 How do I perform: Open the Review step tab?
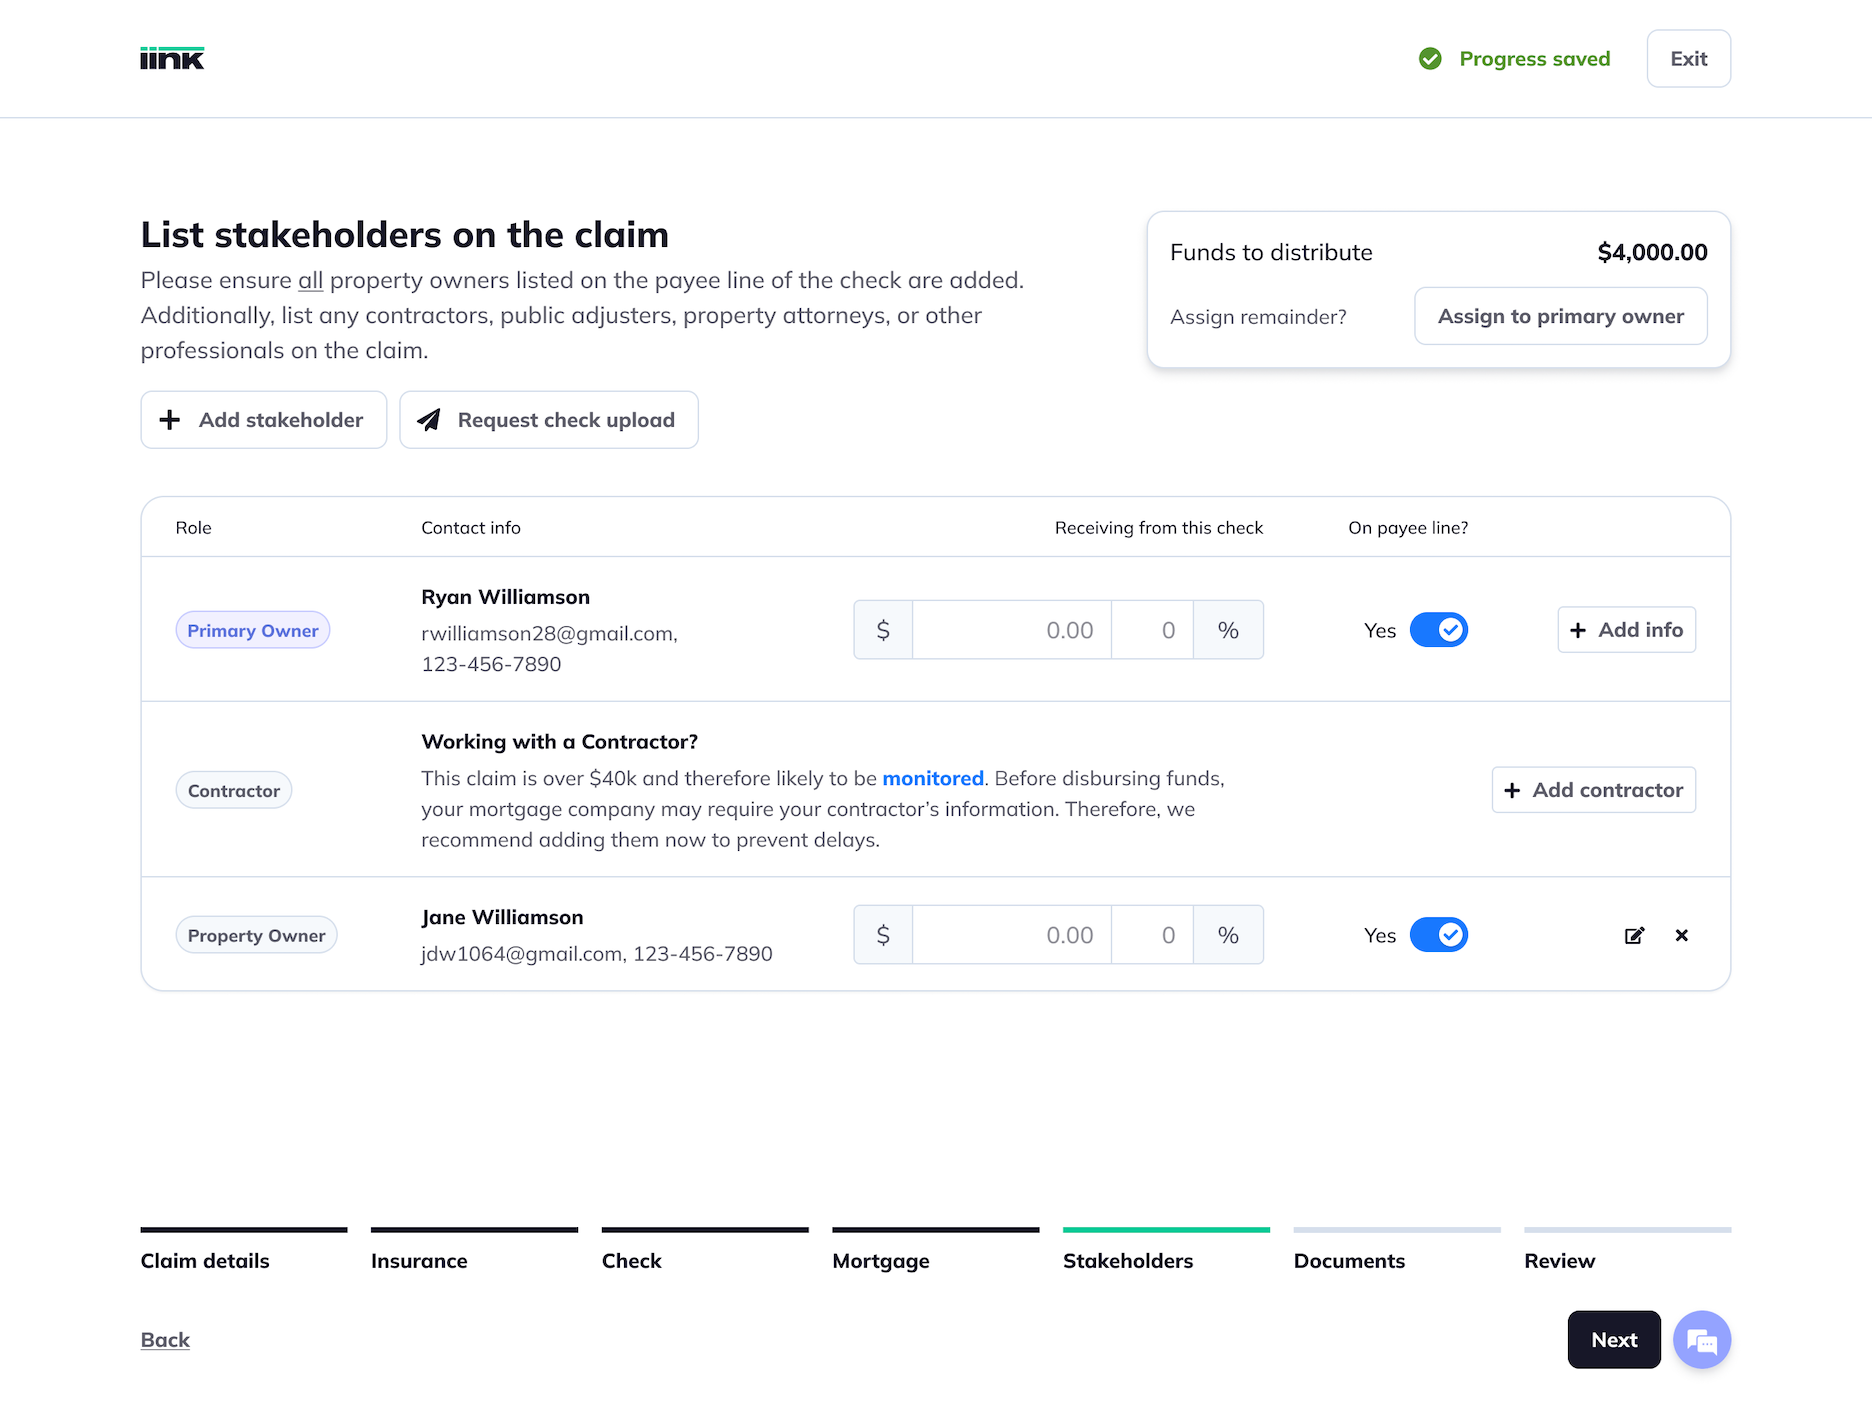(1559, 1260)
